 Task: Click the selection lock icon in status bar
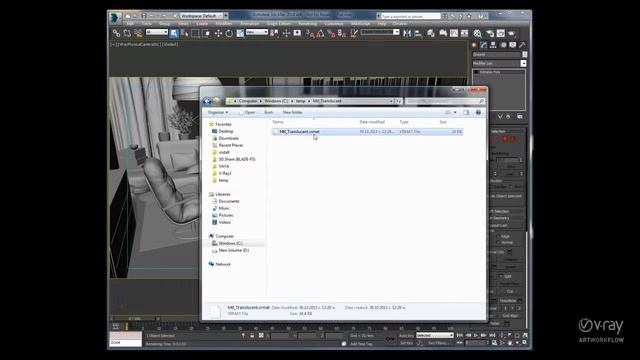tap(252, 336)
